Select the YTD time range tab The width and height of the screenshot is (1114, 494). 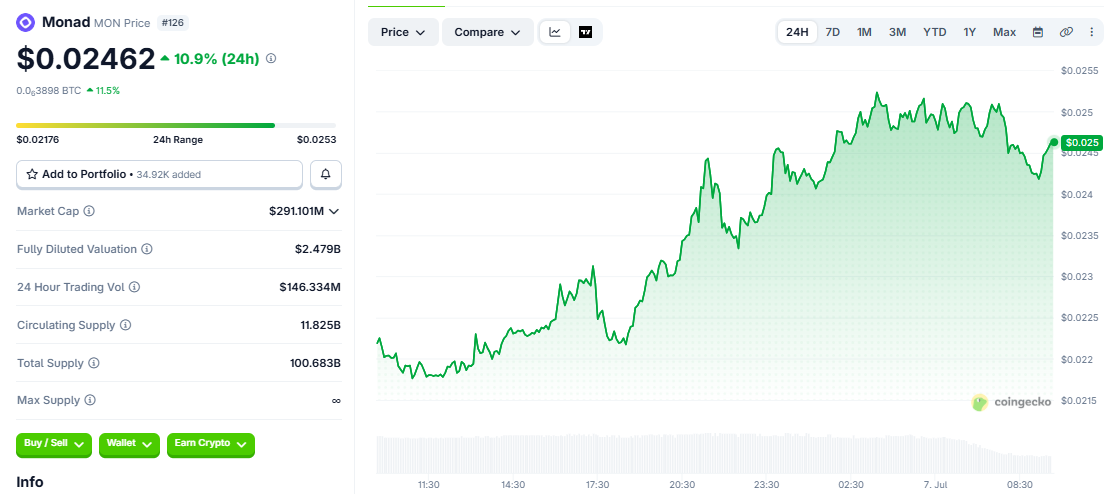pos(934,32)
